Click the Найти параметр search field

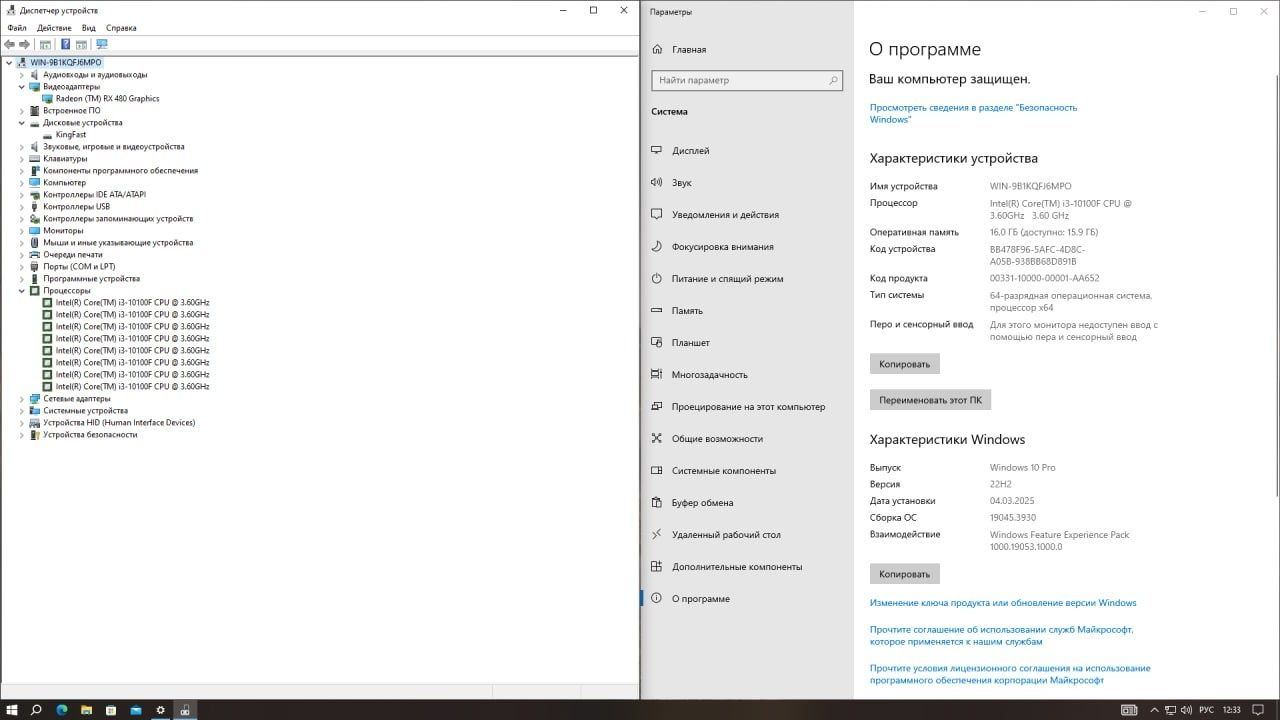[x=747, y=80]
